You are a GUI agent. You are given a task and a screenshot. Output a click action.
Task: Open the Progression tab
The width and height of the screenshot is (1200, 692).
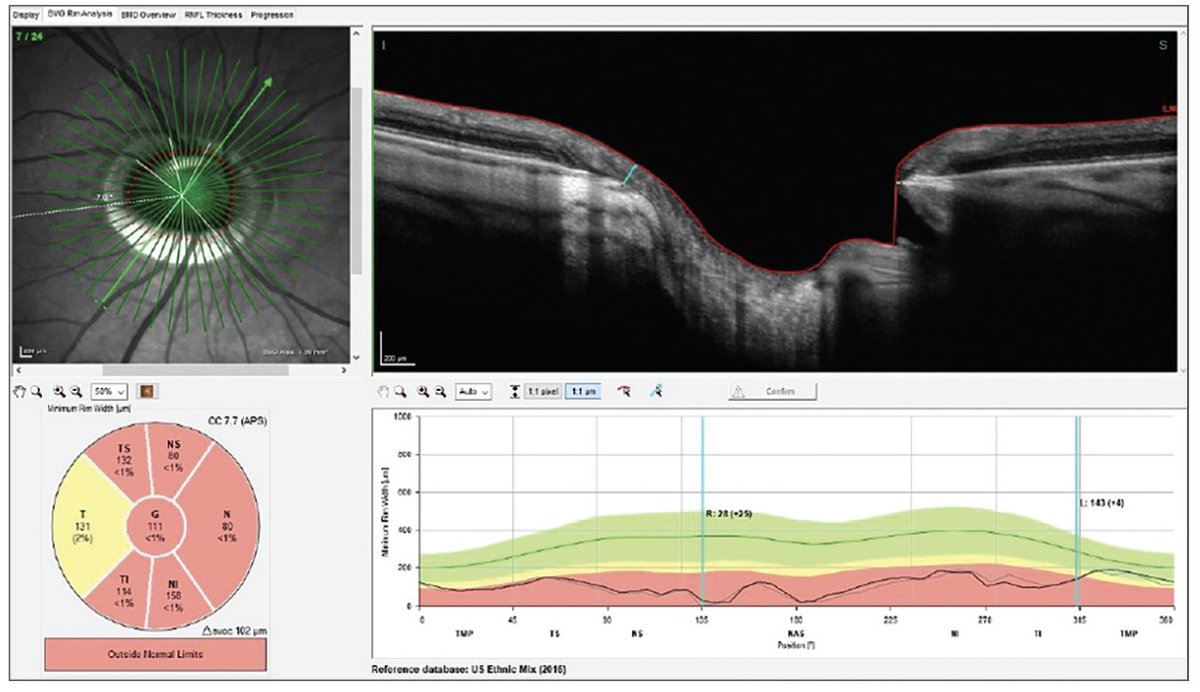click(272, 15)
